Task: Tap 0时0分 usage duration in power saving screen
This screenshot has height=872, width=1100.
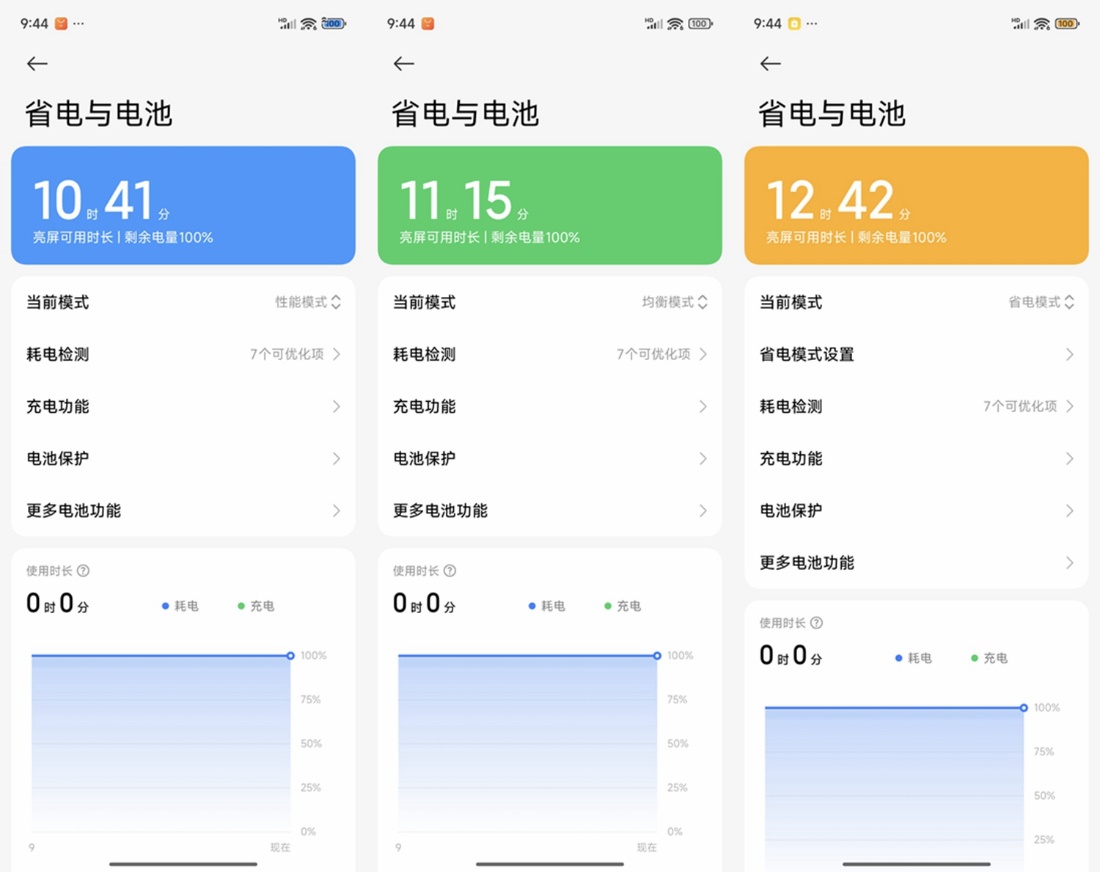Action: coord(791,655)
